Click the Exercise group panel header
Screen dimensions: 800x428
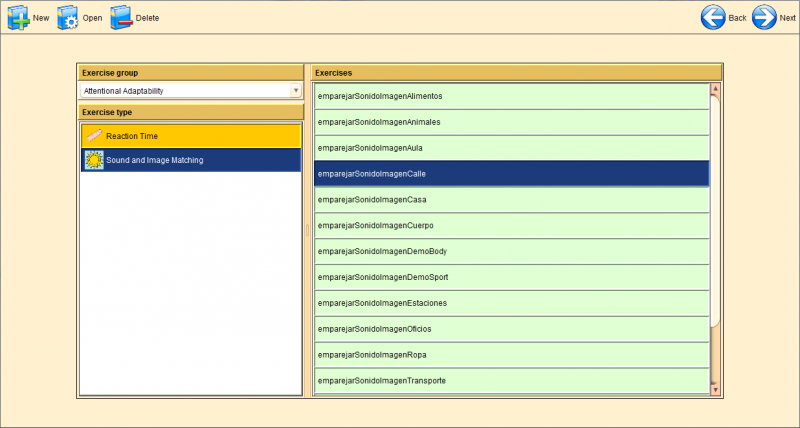191,73
